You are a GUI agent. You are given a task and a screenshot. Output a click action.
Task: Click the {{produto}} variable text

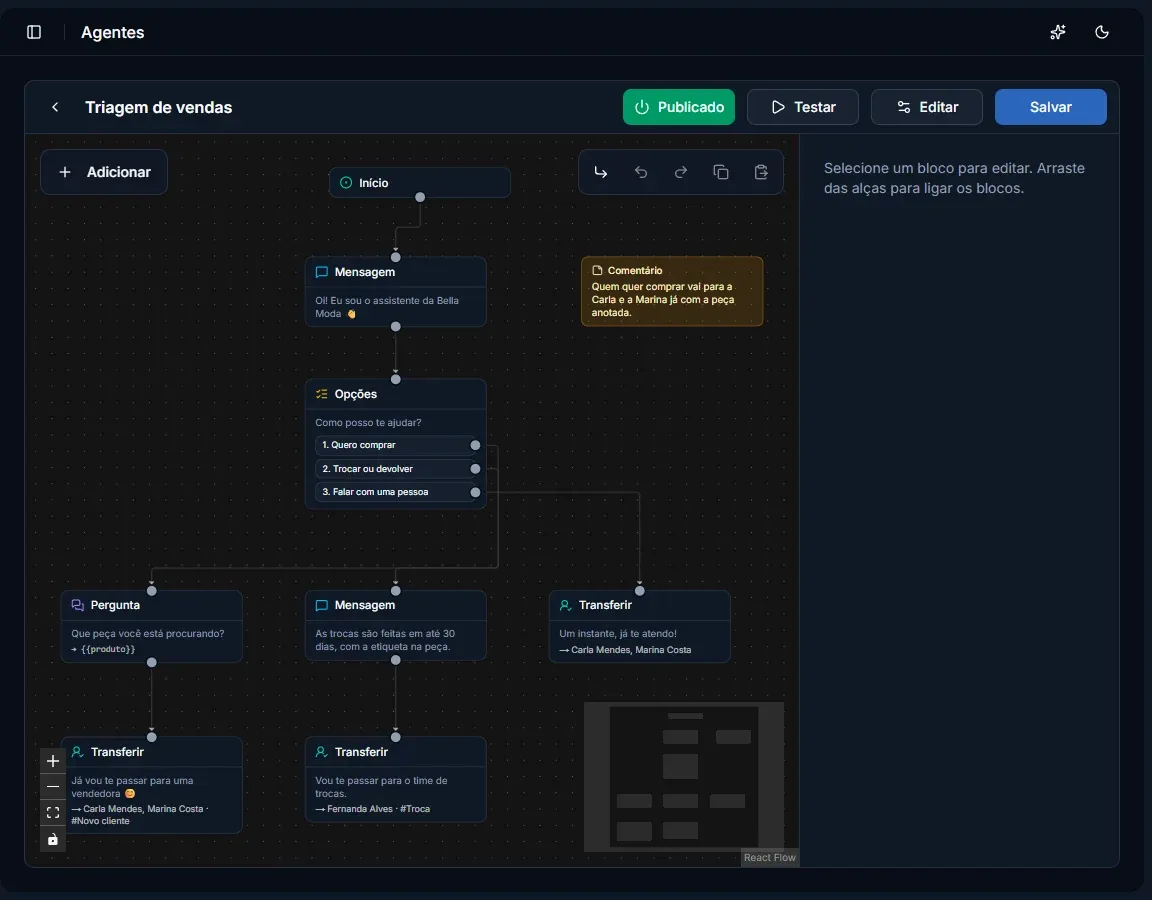click(108, 649)
